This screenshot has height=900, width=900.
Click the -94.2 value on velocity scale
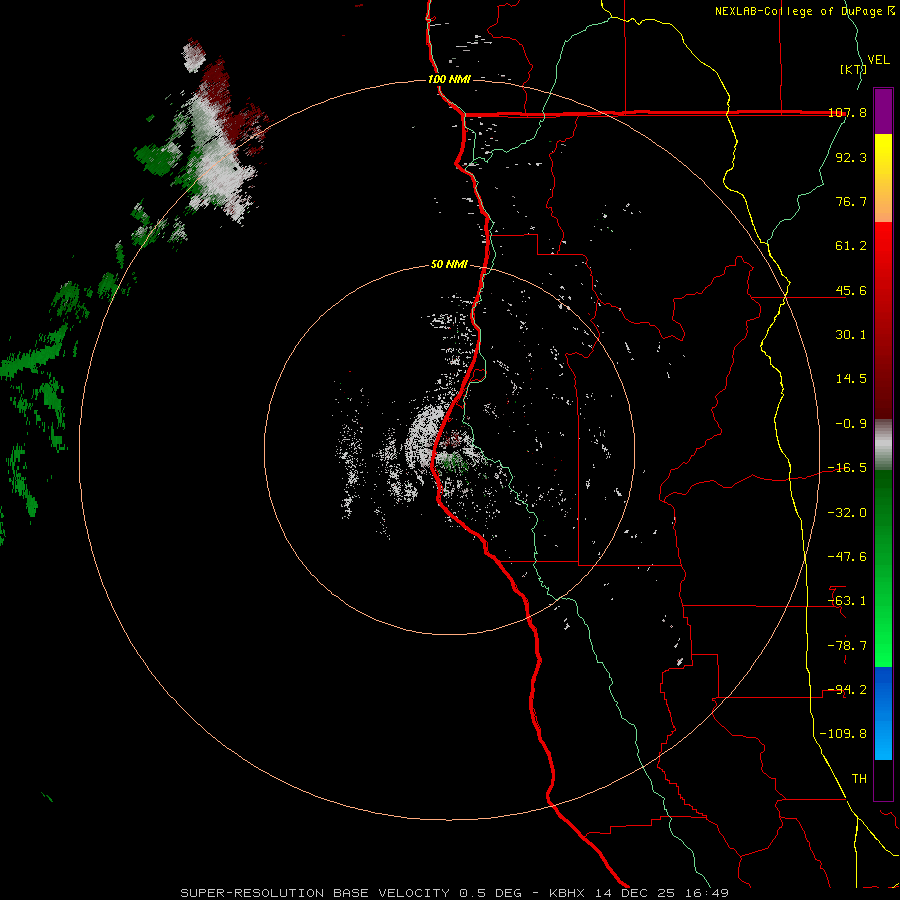click(848, 690)
